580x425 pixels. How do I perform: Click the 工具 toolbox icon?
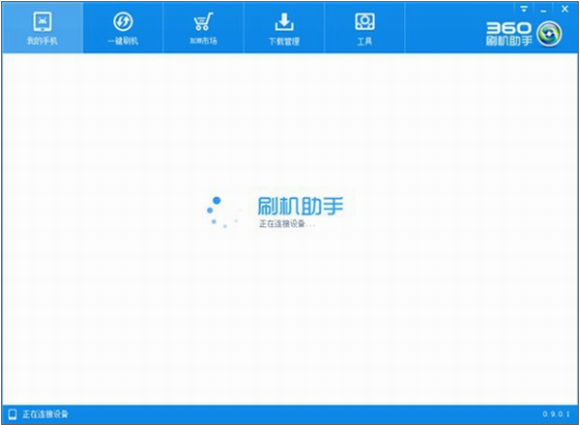tap(365, 21)
